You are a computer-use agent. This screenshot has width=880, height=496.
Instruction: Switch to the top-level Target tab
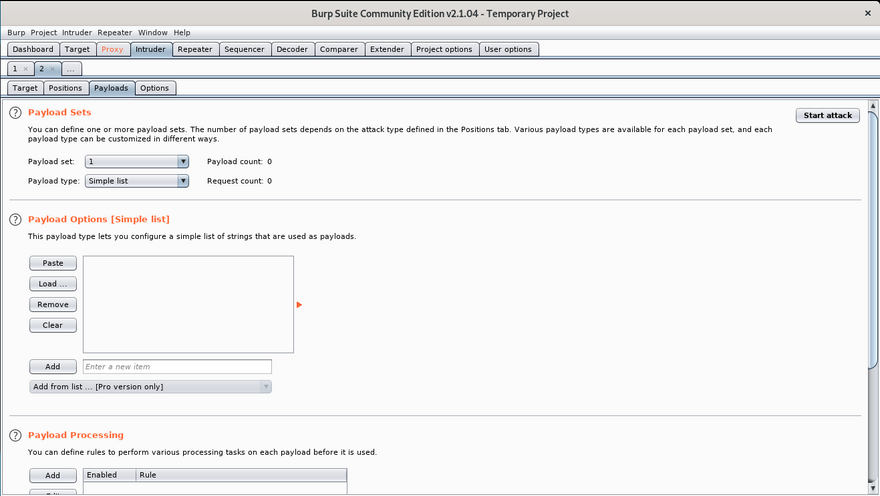pyautogui.click(x=77, y=49)
